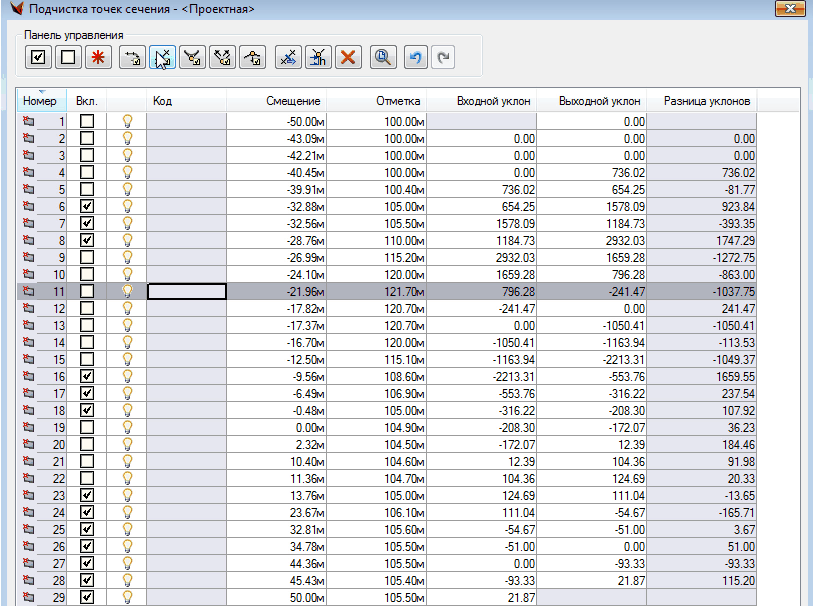Click the uncheck-all points toolbar icon
Image resolution: width=813 pixels, height=606 pixels.
68,58
